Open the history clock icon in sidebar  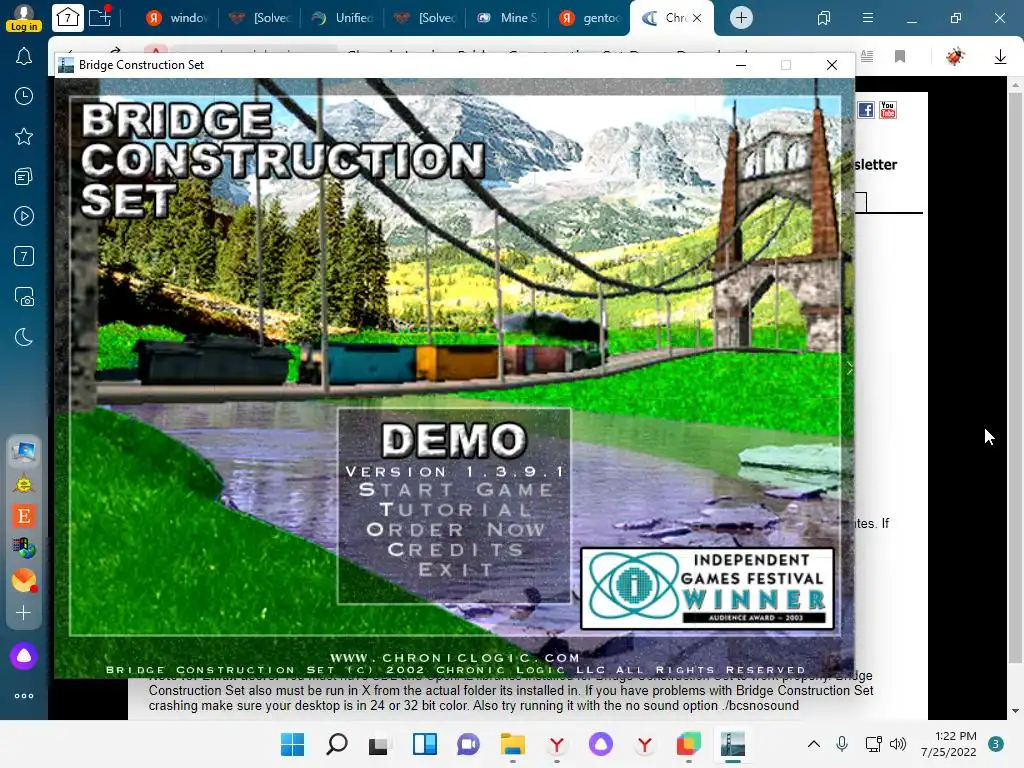click(24, 96)
